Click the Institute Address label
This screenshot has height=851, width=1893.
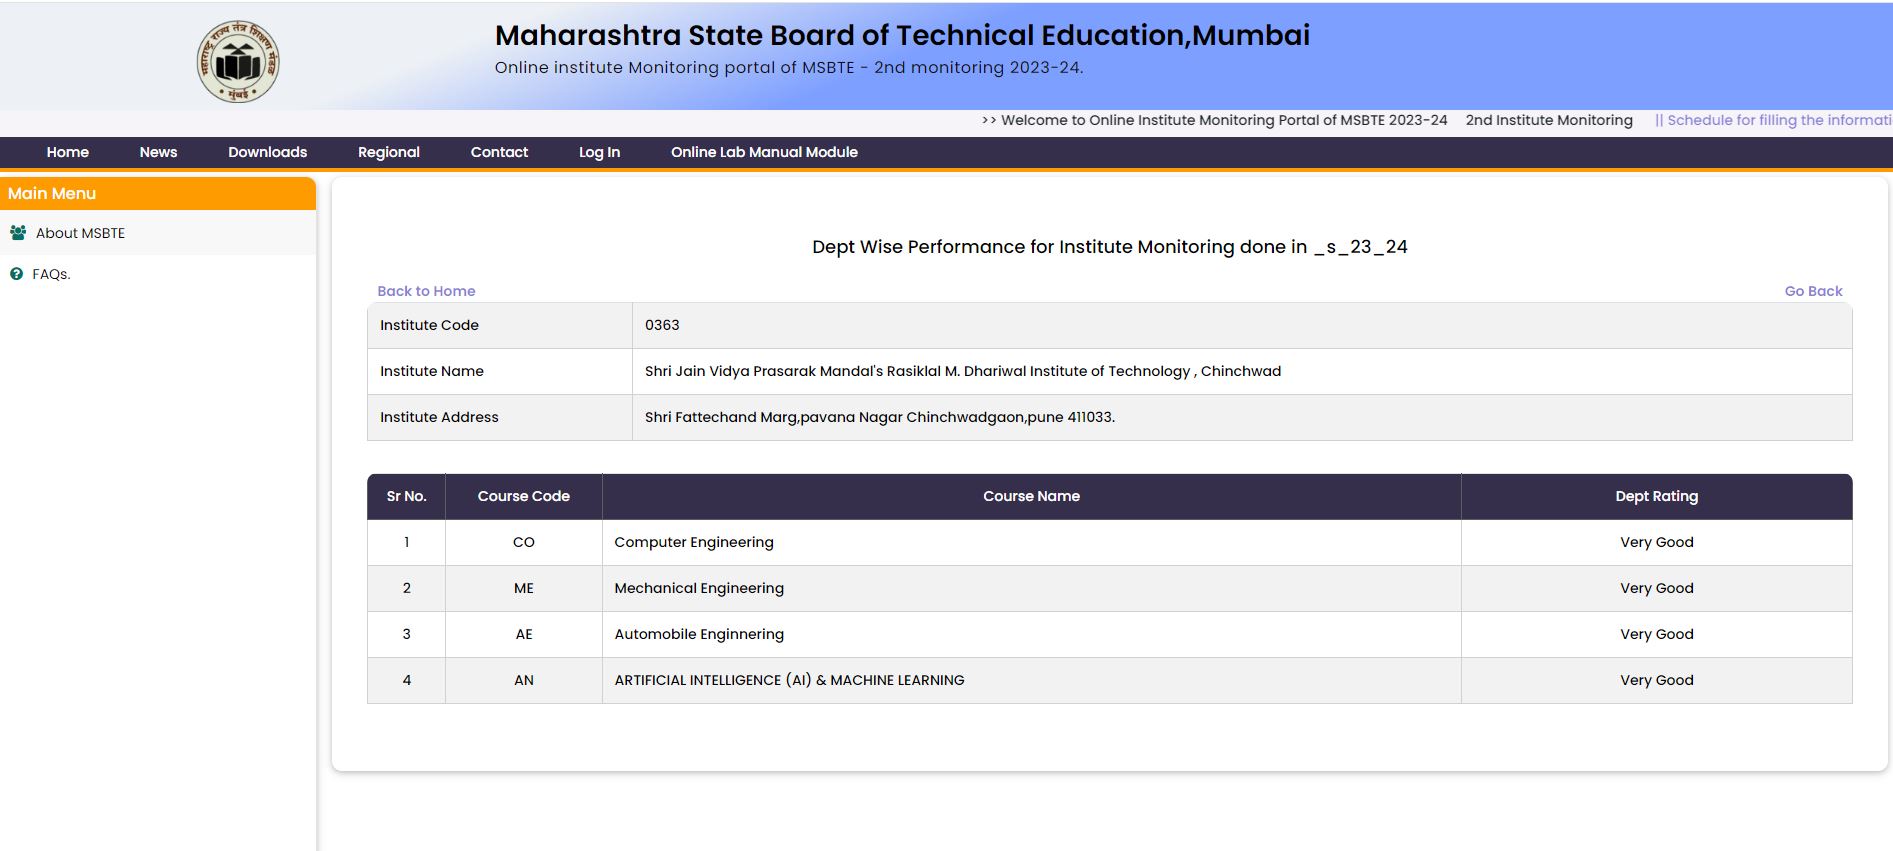[x=439, y=417]
